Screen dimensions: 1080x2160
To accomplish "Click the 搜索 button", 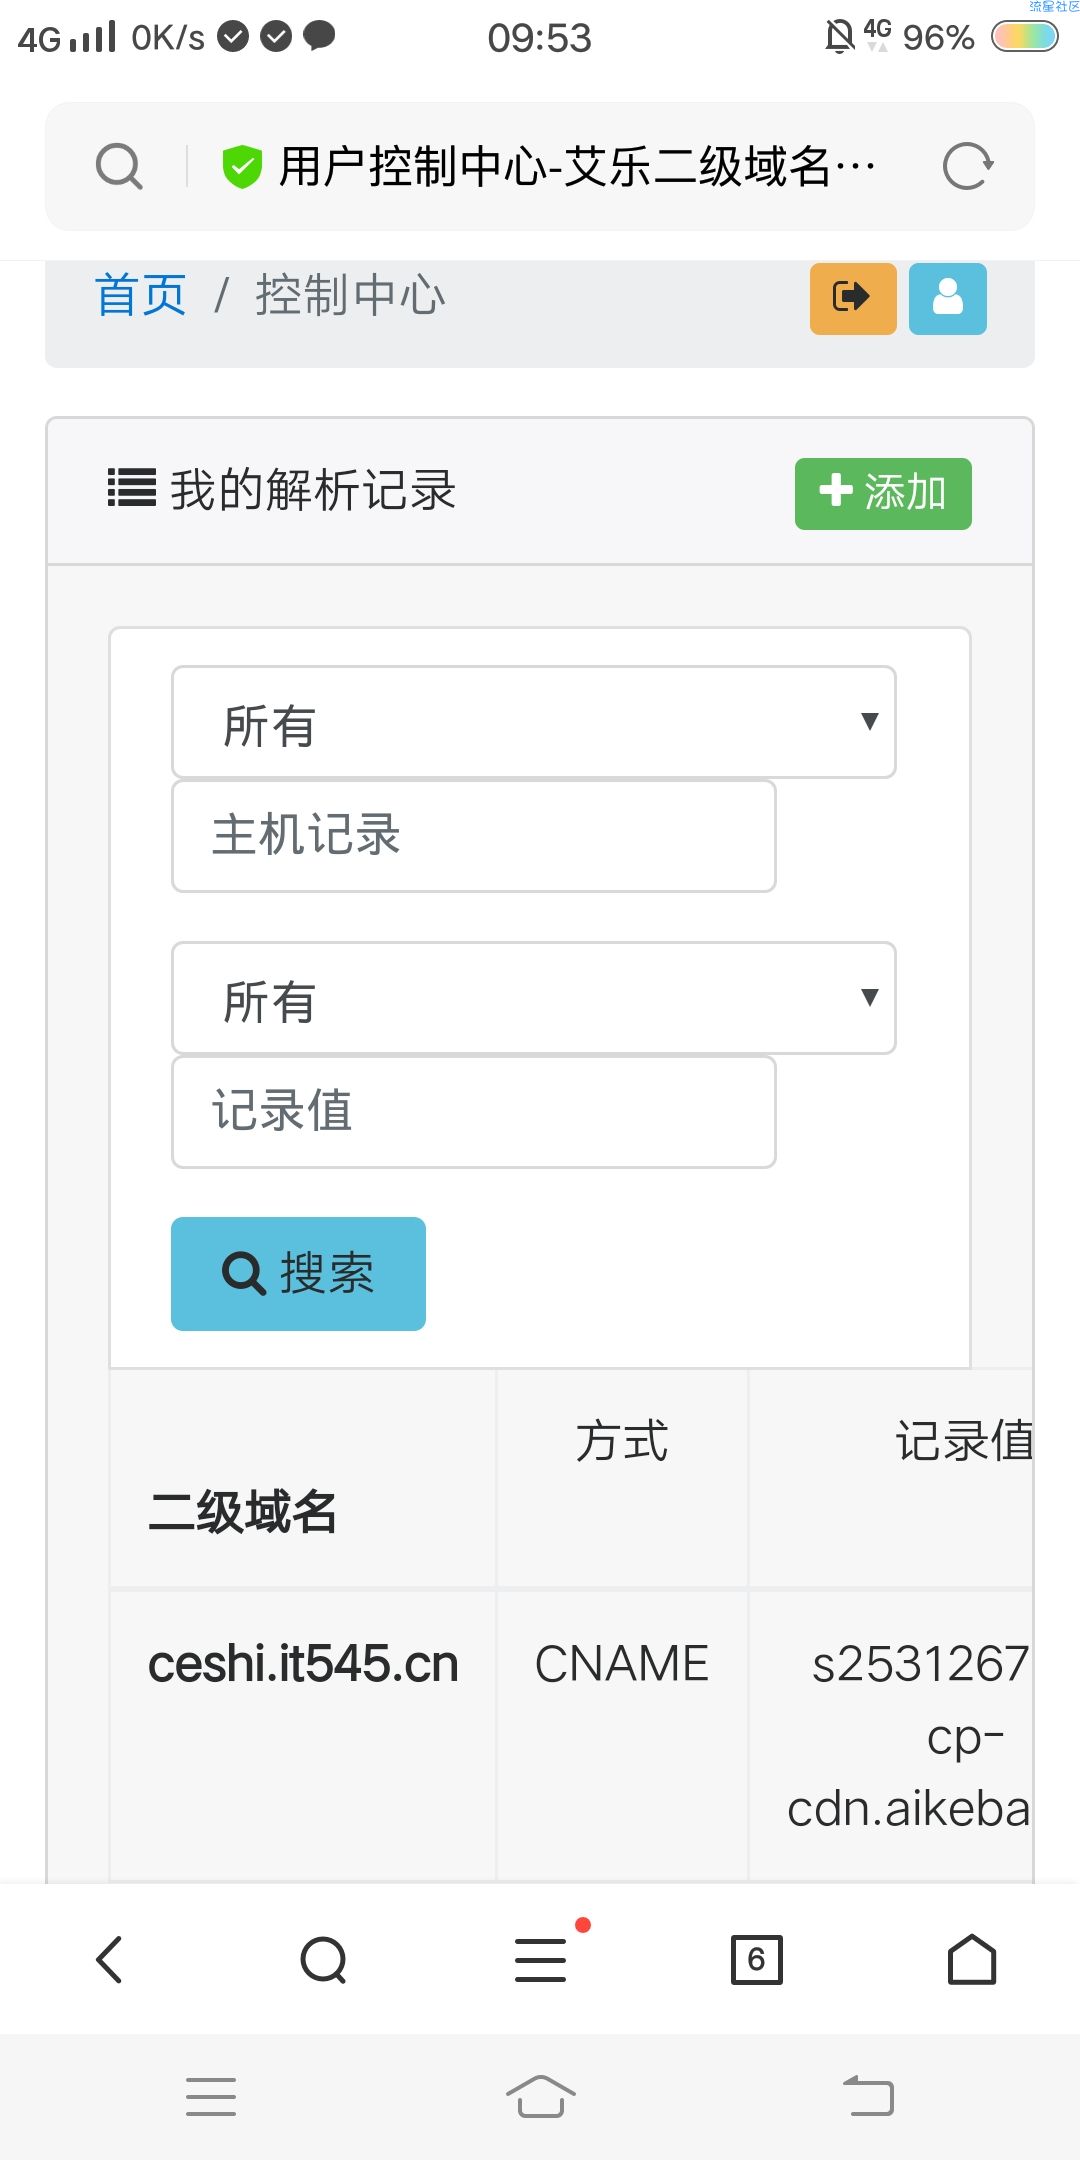I will 298,1274.
